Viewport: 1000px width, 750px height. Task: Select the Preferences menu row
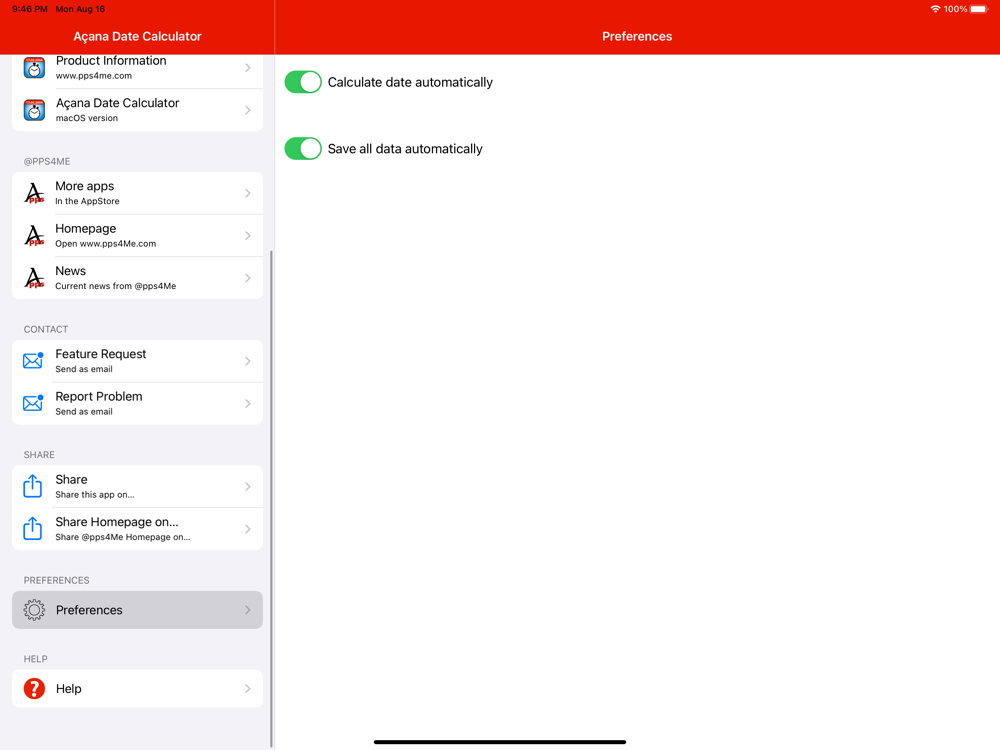tap(137, 610)
